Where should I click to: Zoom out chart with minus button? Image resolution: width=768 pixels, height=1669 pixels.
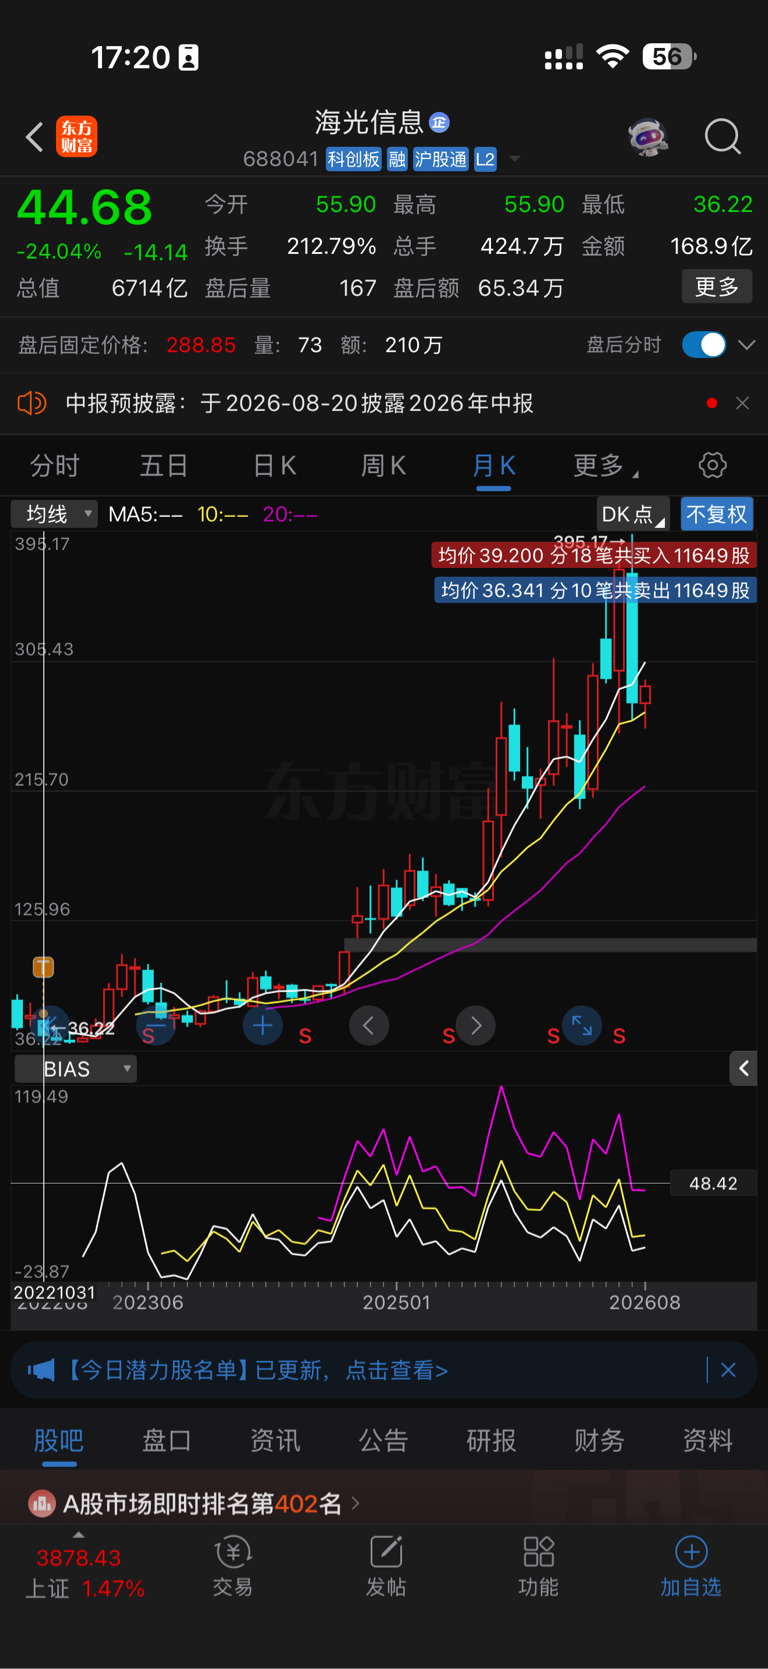(155, 1026)
